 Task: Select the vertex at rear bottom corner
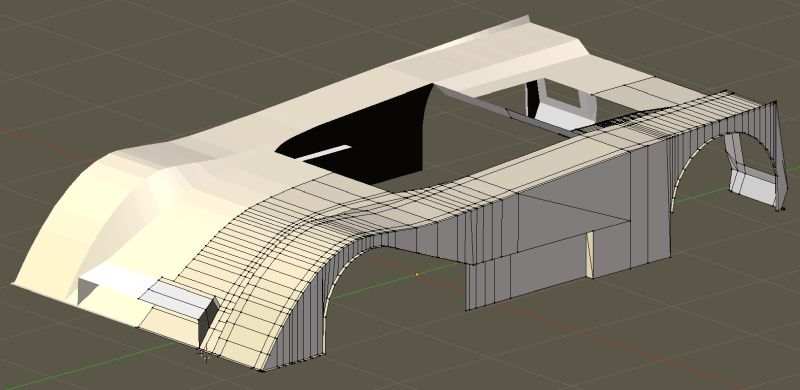point(783,208)
